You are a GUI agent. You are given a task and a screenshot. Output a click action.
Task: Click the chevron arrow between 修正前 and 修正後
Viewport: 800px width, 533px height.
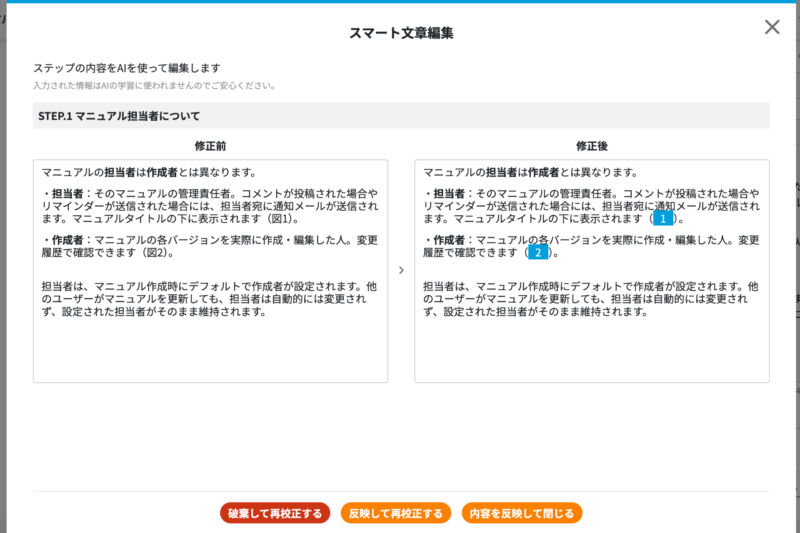coord(401,270)
